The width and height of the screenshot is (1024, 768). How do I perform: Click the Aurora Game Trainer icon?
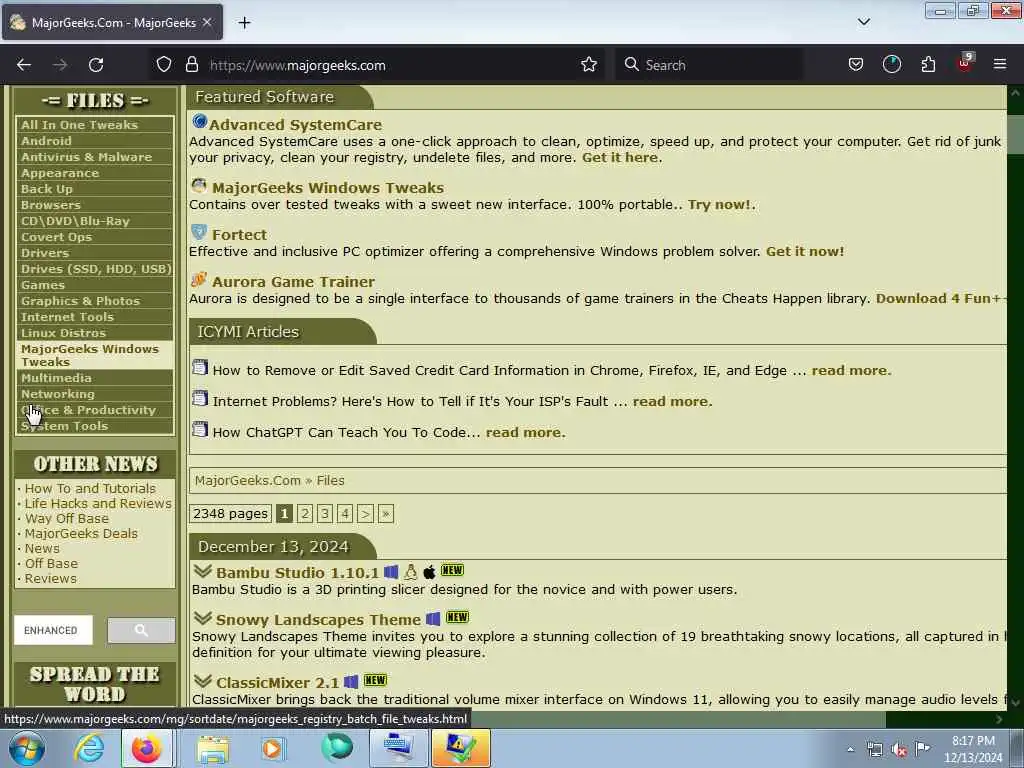pyautogui.click(x=199, y=279)
